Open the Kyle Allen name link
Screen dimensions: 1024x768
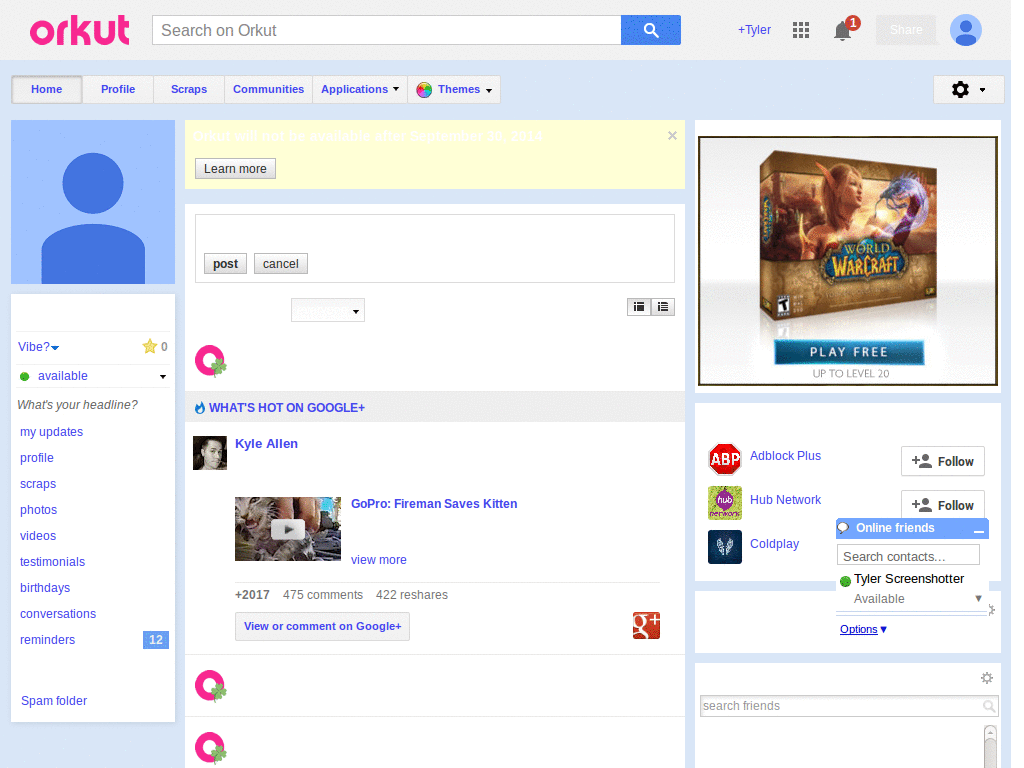point(266,443)
